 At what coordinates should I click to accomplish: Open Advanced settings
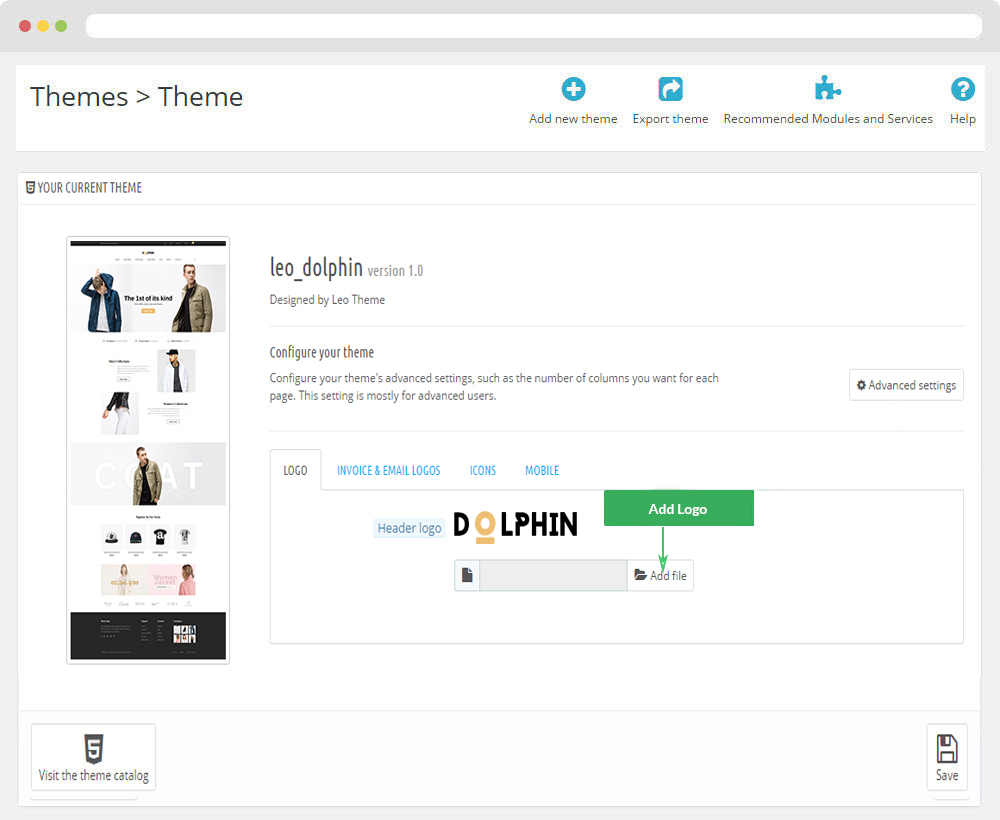pyautogui.click(x=906, y=385)
